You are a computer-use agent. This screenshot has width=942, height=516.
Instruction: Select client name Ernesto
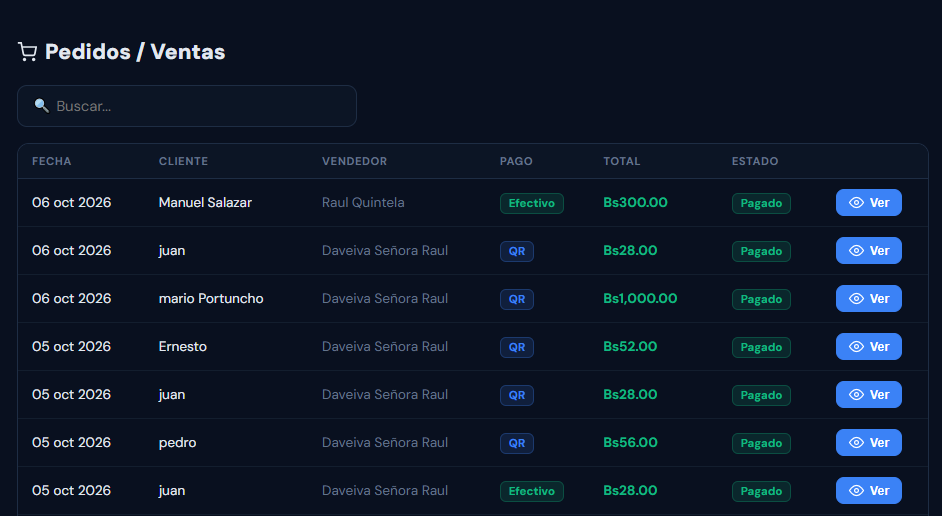(x=183, y=347)
